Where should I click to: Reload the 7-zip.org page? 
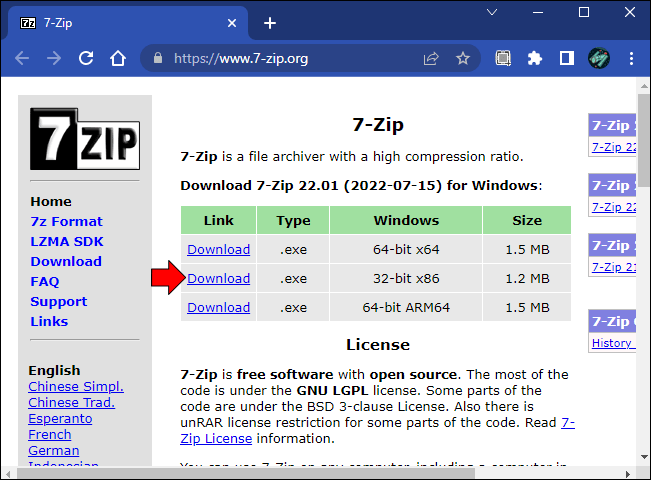[86, 58]
